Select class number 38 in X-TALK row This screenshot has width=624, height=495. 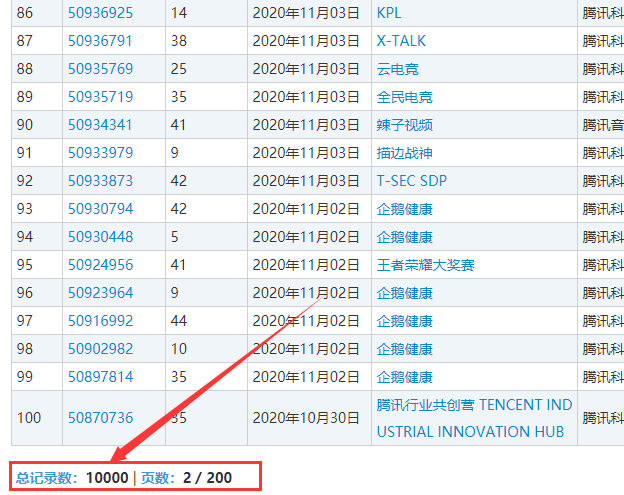coord(179,41)
